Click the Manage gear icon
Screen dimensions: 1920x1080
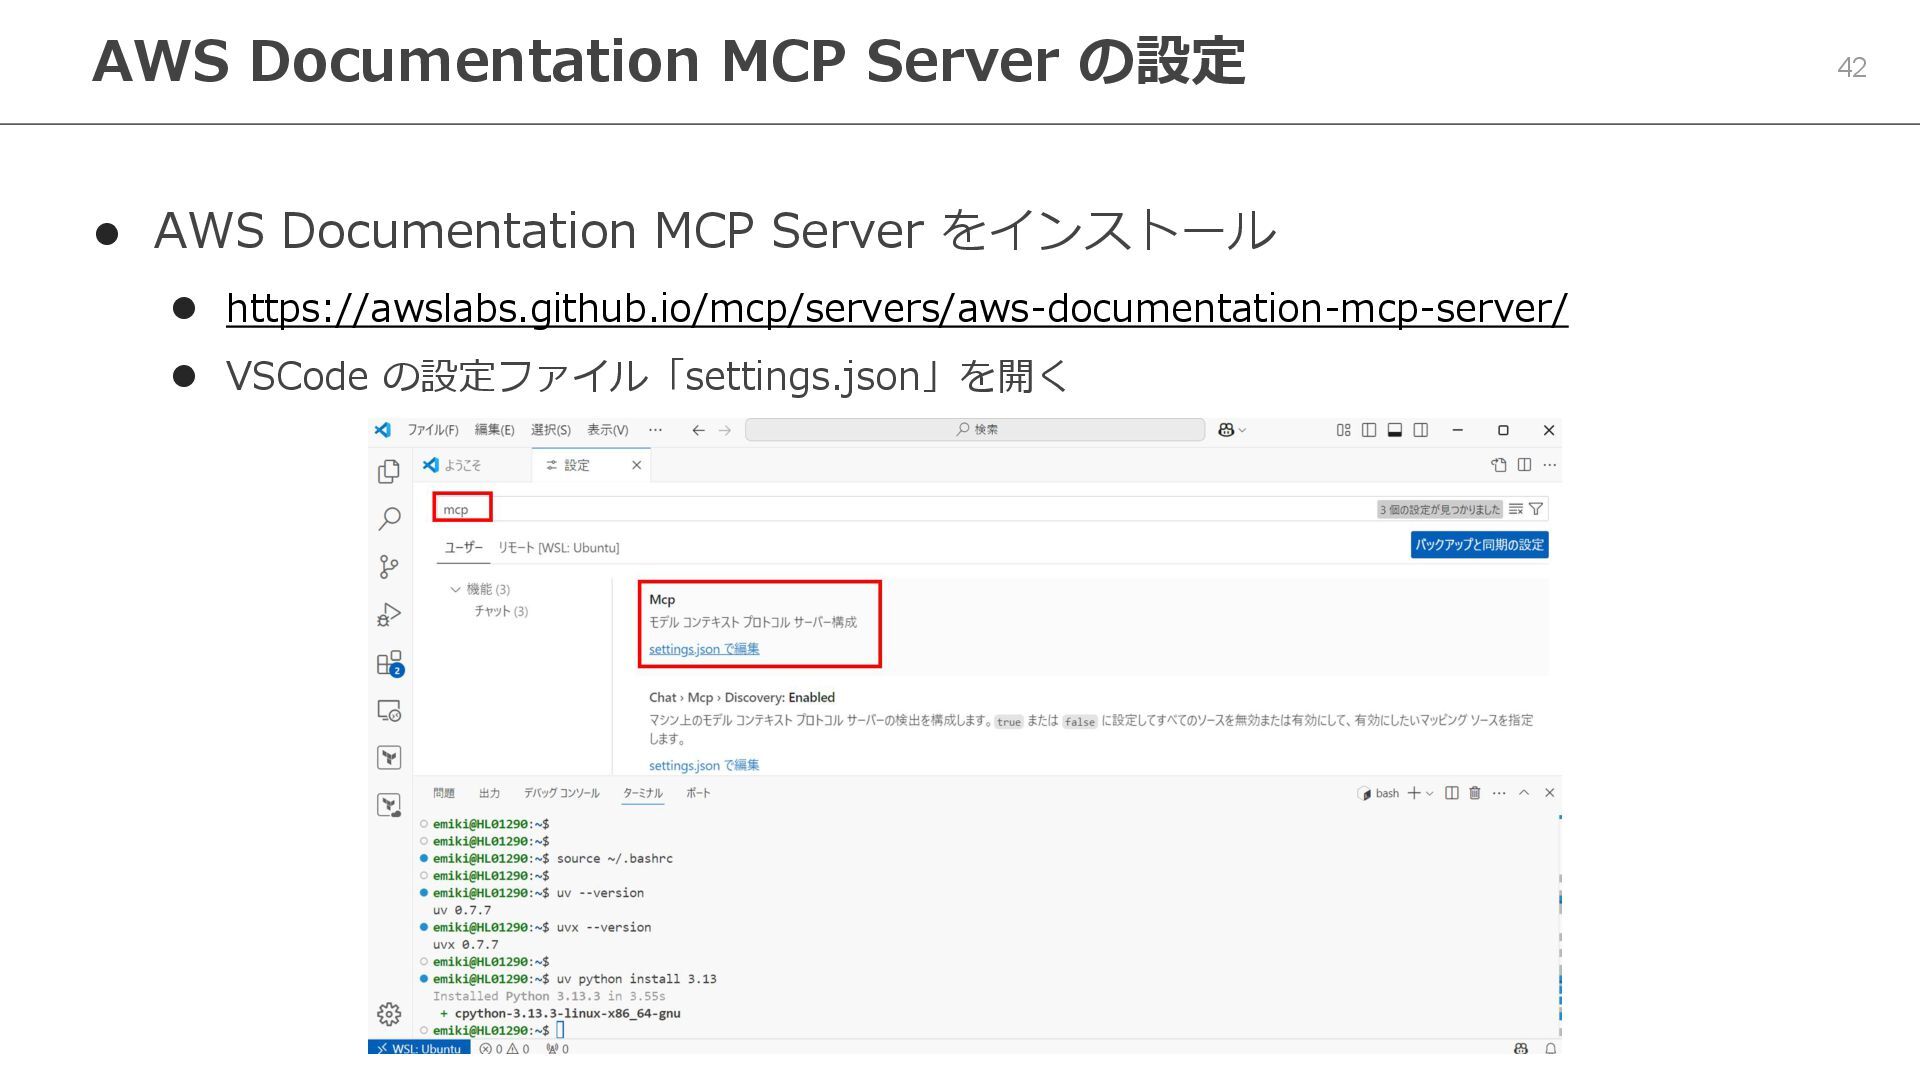coord(389,1014)
